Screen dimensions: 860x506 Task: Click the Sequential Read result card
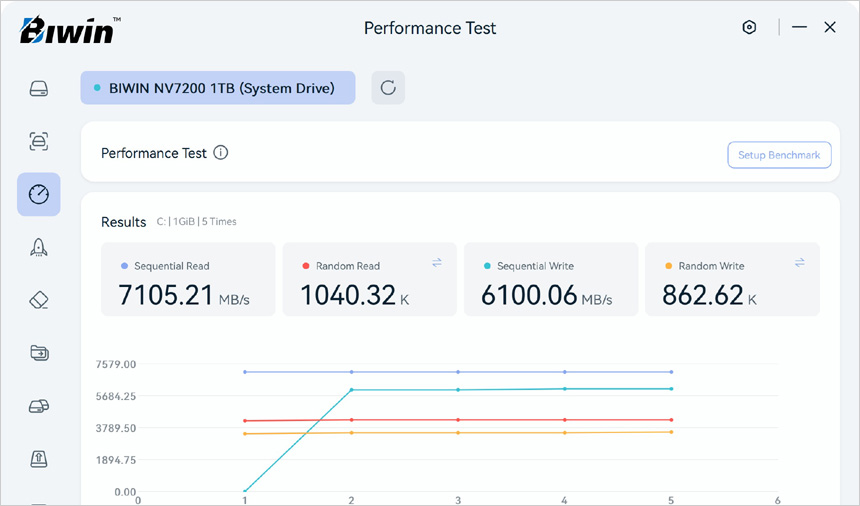[188, 280]
